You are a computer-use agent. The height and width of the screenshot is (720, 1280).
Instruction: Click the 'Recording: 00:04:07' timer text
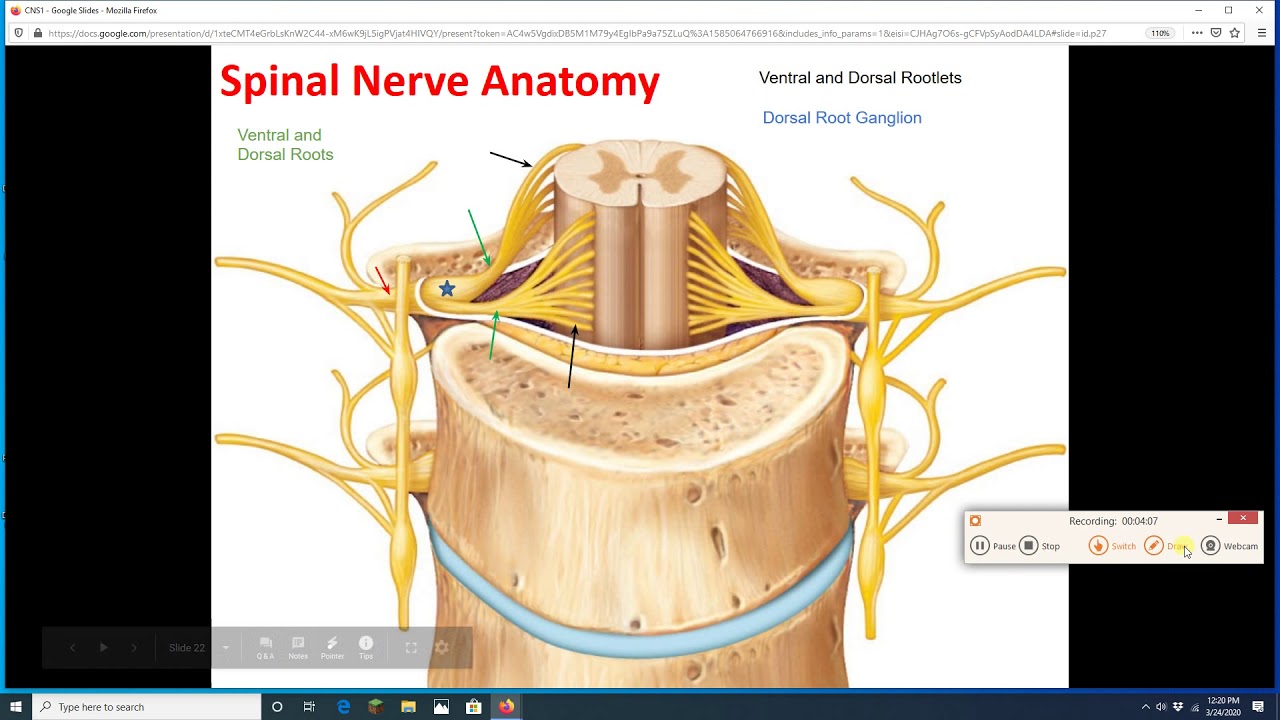coord(1113,521)
